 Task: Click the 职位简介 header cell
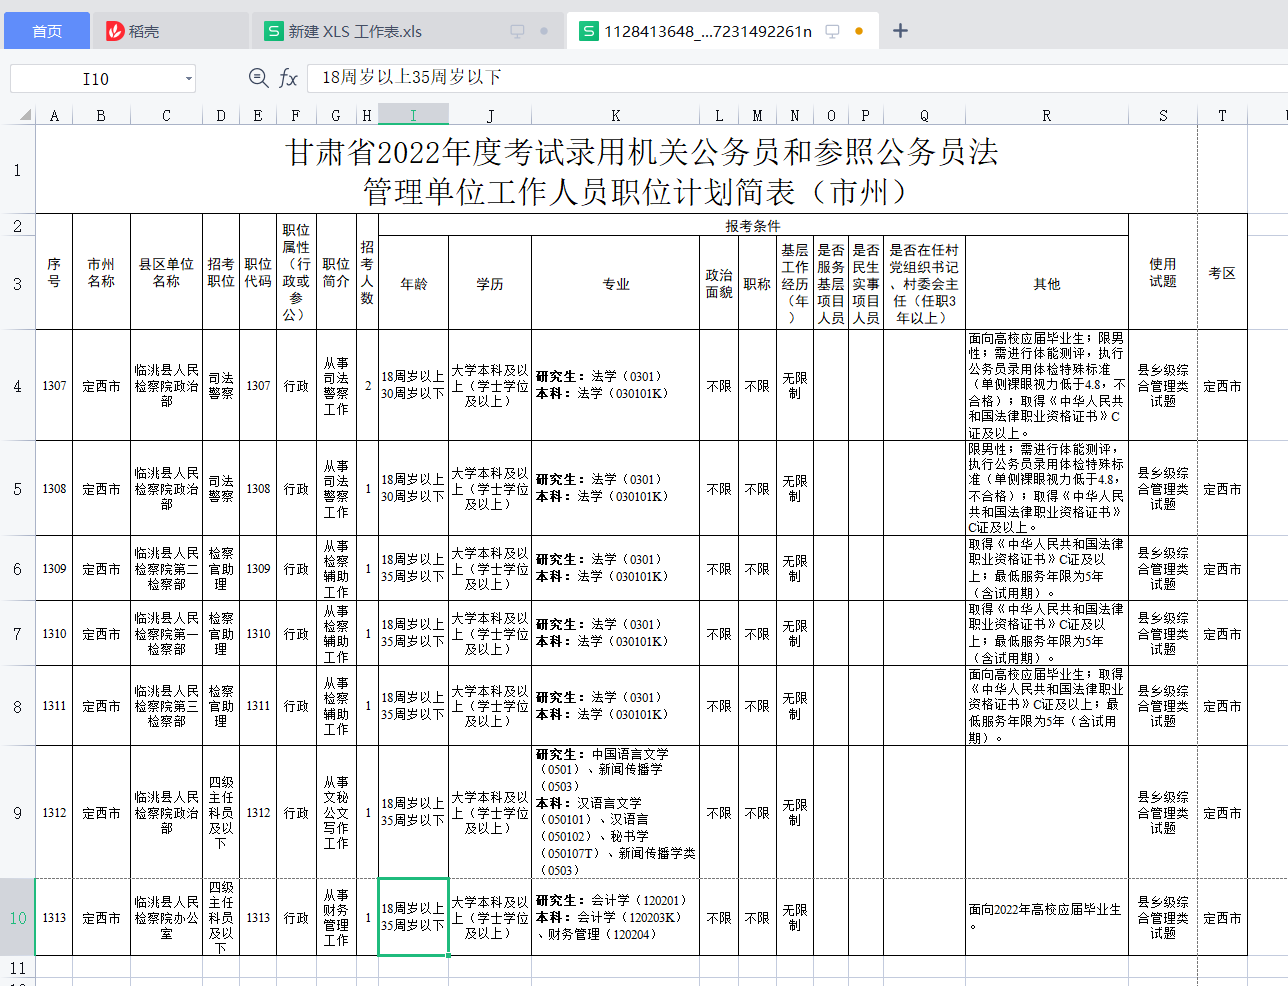tap(336, 272)
